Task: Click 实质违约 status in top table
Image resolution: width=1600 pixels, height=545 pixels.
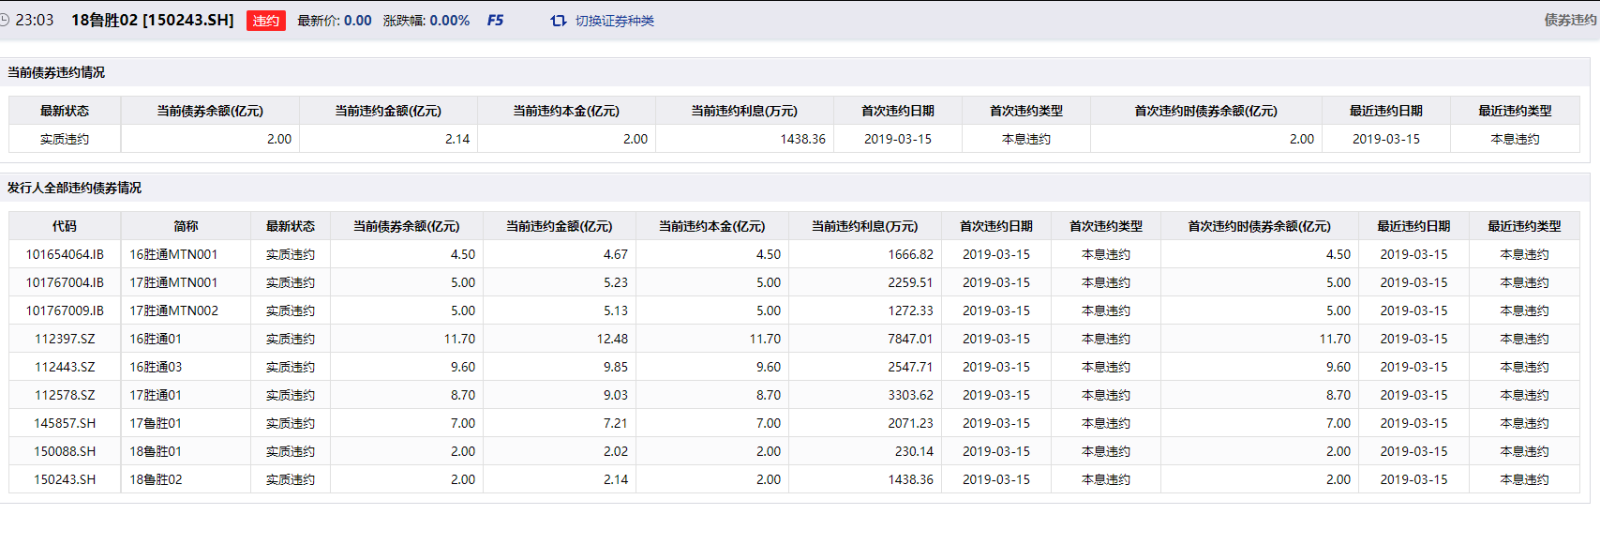Action: (x=64, y=139)
